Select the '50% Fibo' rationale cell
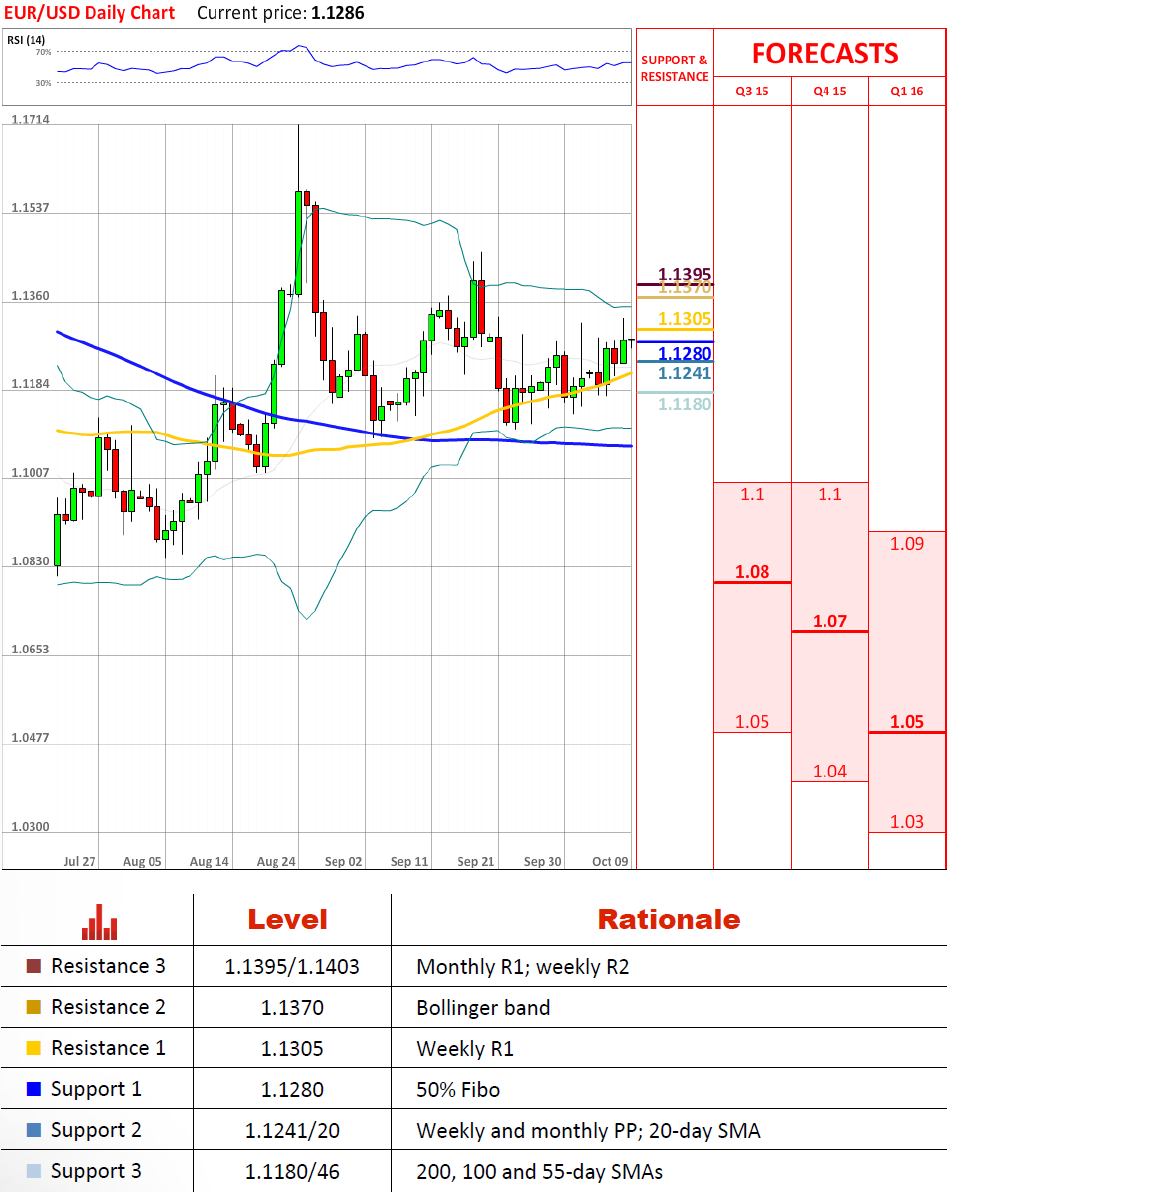1152x1192 pixels. [459, 1090]
